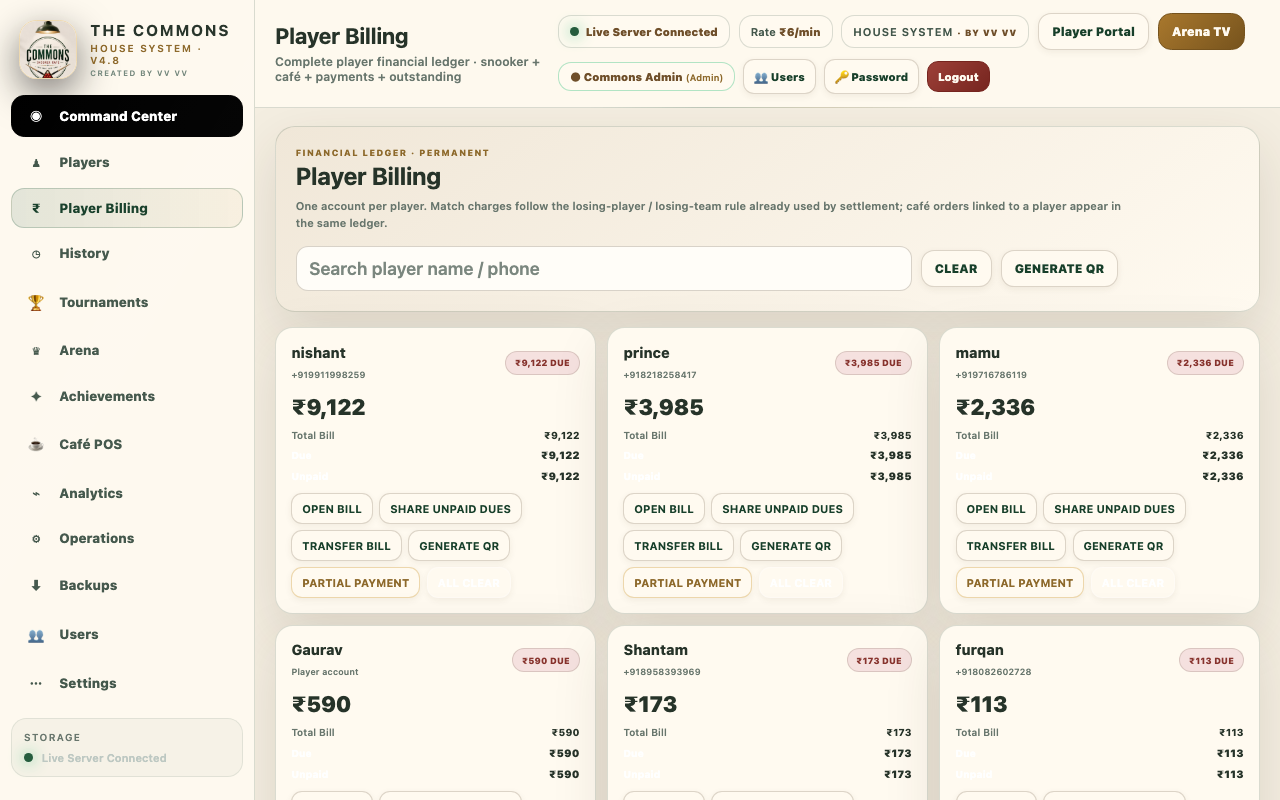Click the header Live Server Connected status pill
Image resolution: width=1280 pixels, height=800 pixels.
click(644, 32)
